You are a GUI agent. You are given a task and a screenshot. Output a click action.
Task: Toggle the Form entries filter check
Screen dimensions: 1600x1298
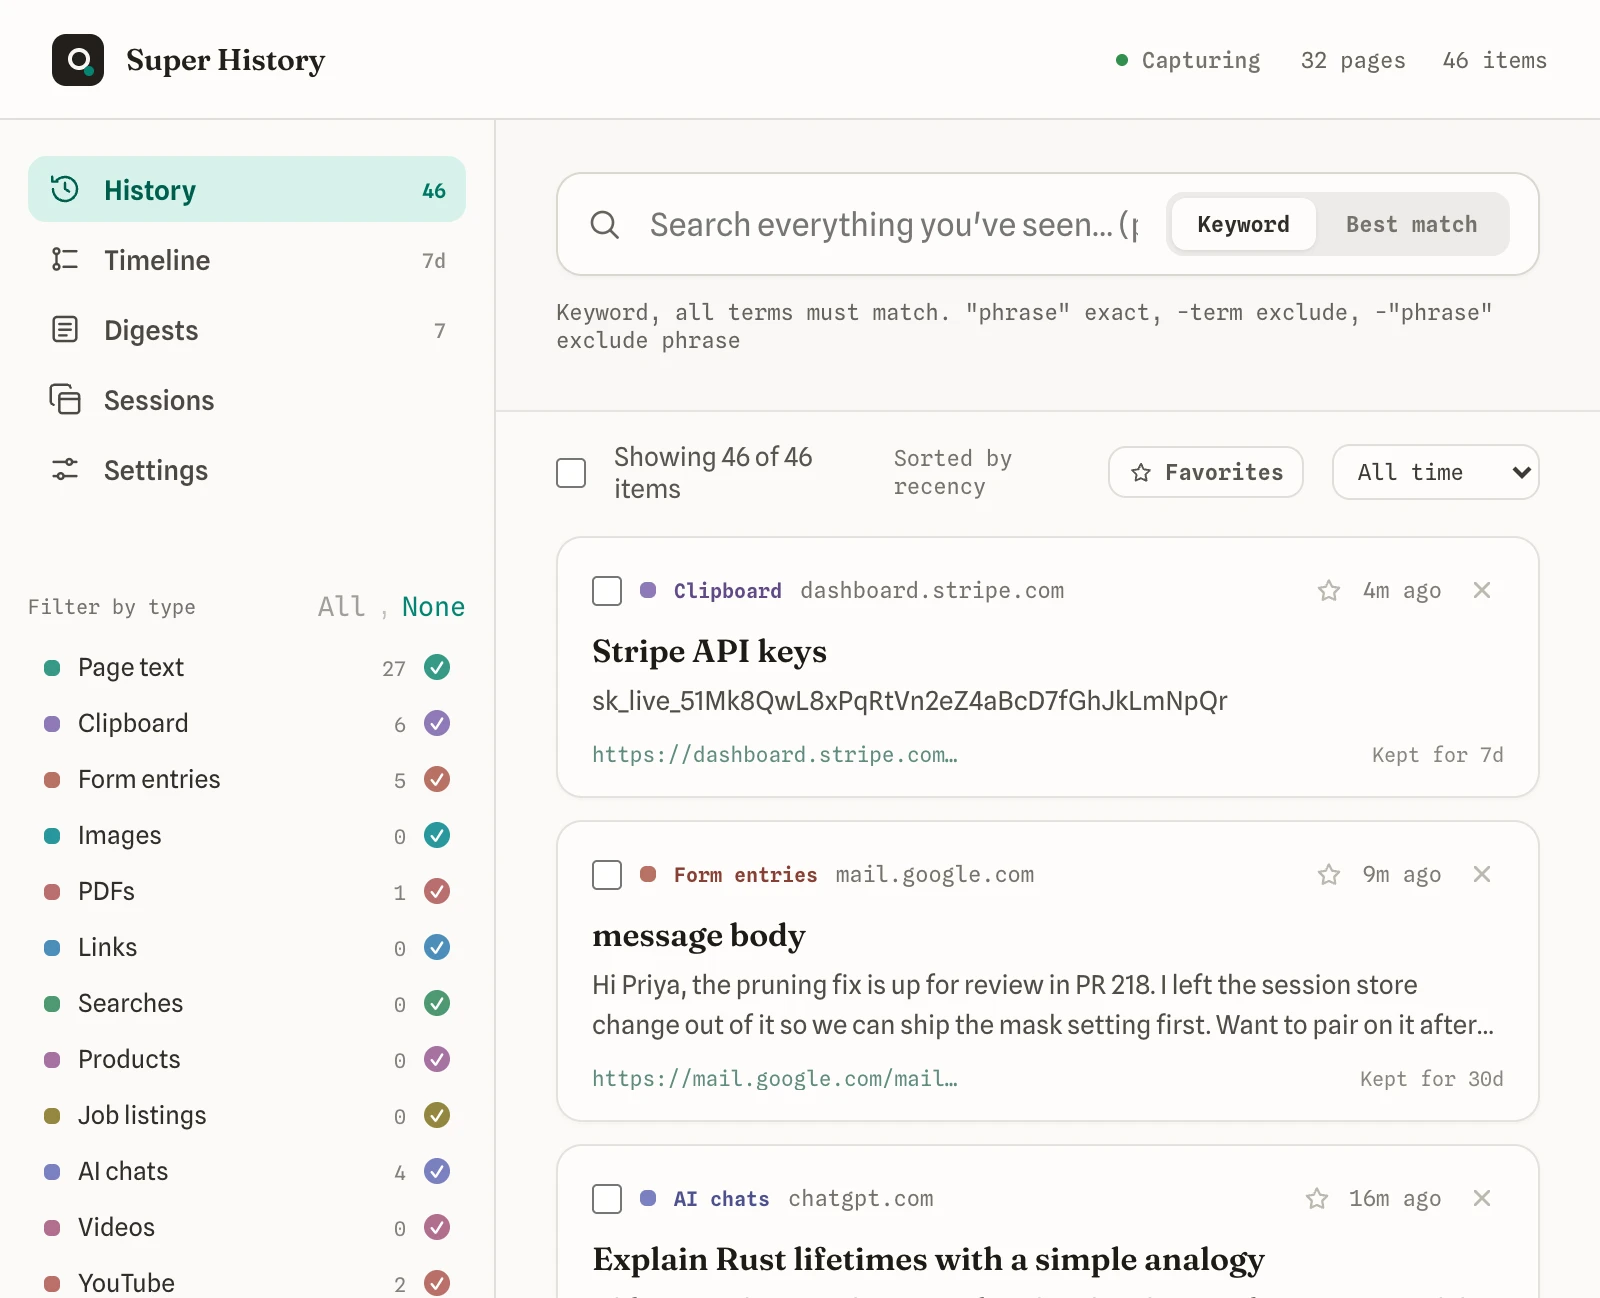tap(437, 779)
